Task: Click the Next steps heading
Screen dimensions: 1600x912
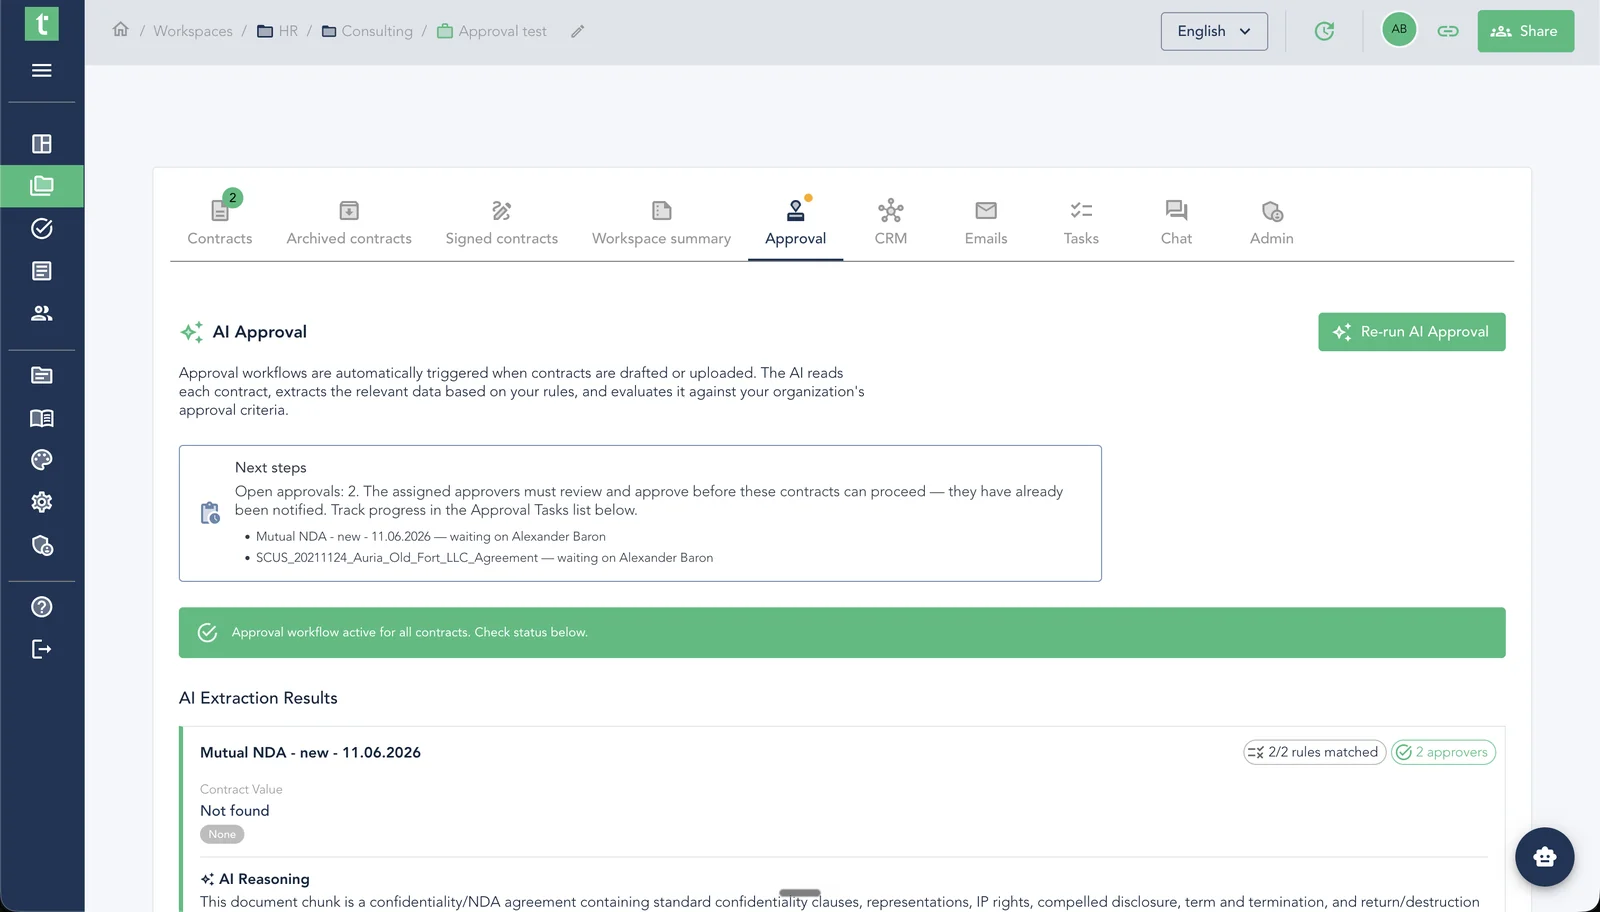Action: tap(271, 468)
